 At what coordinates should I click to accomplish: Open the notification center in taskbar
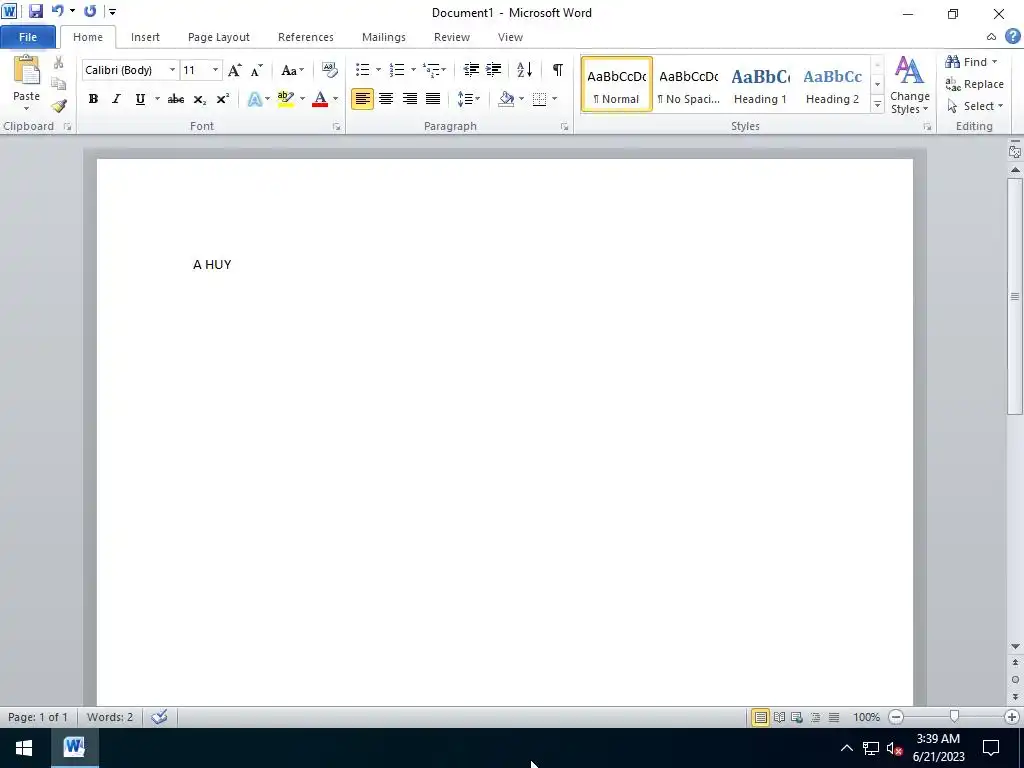pyautogui.click(x=991, y=748)
